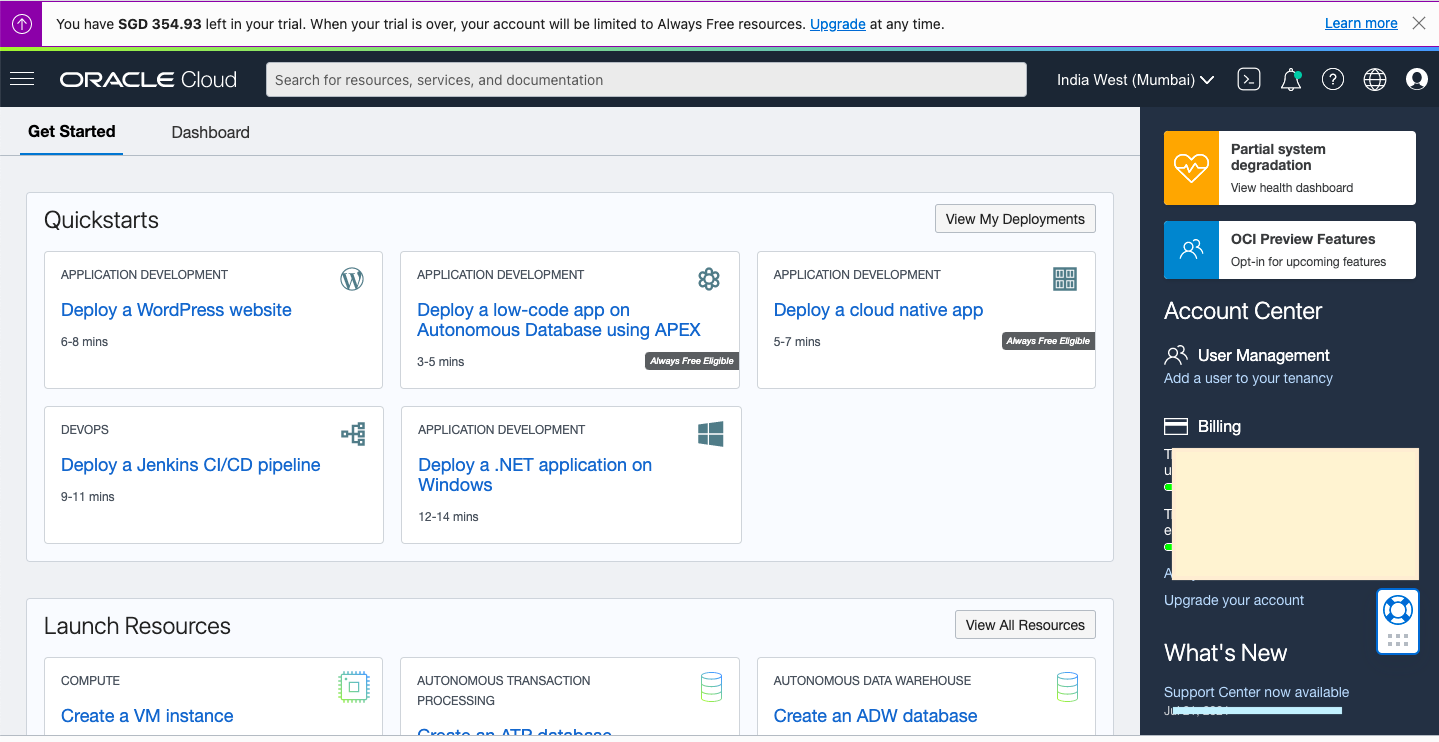Click the help question mark icon
The height and width of the screenshot is (742, 1439).
tap(1332, 79)
